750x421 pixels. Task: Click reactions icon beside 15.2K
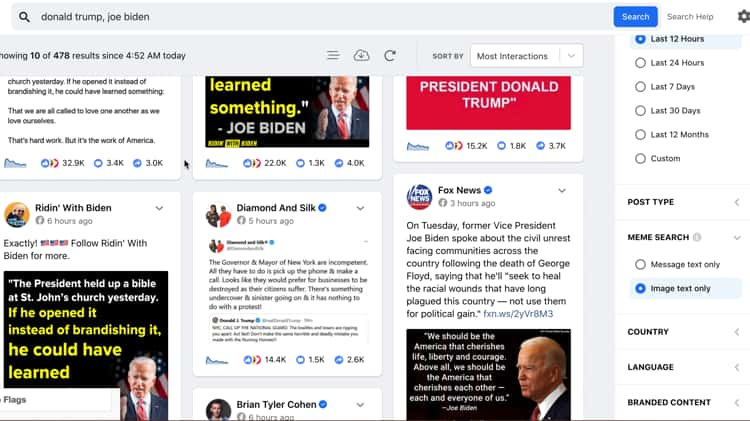coord(454,145)
